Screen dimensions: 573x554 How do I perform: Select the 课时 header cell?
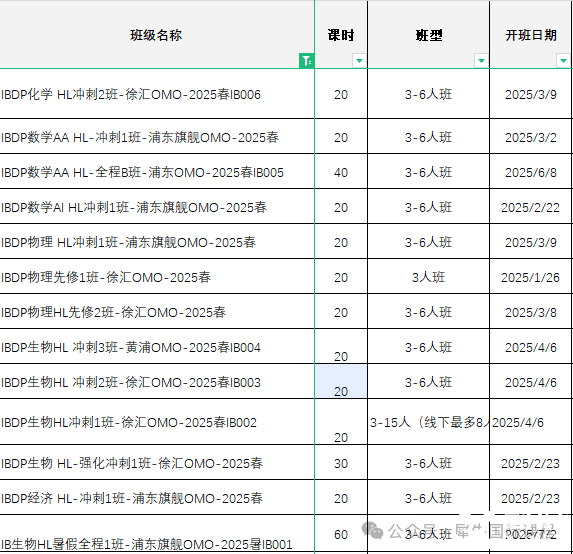point(341,35)
